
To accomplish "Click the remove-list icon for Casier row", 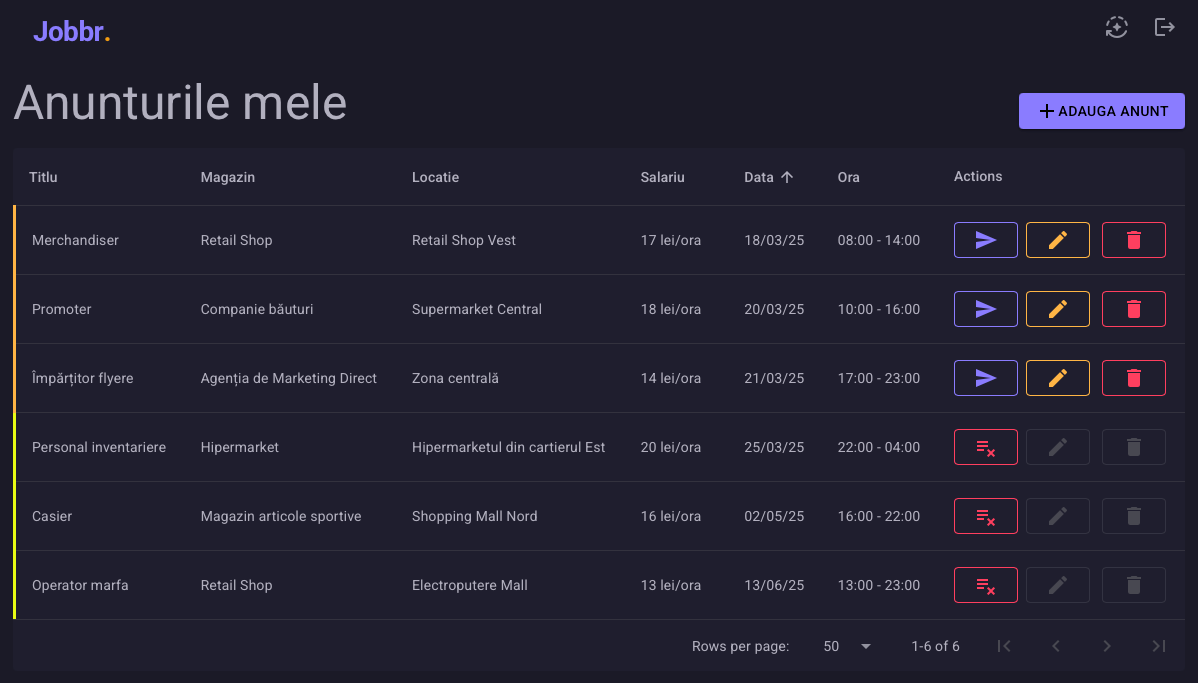I will 985,516.
